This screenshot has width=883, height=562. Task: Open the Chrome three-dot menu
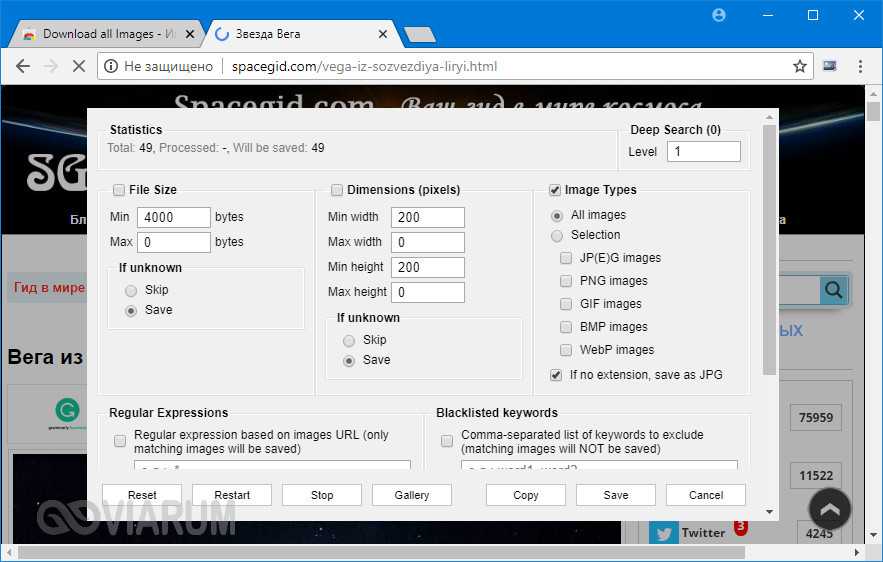[x=859, y=66]
